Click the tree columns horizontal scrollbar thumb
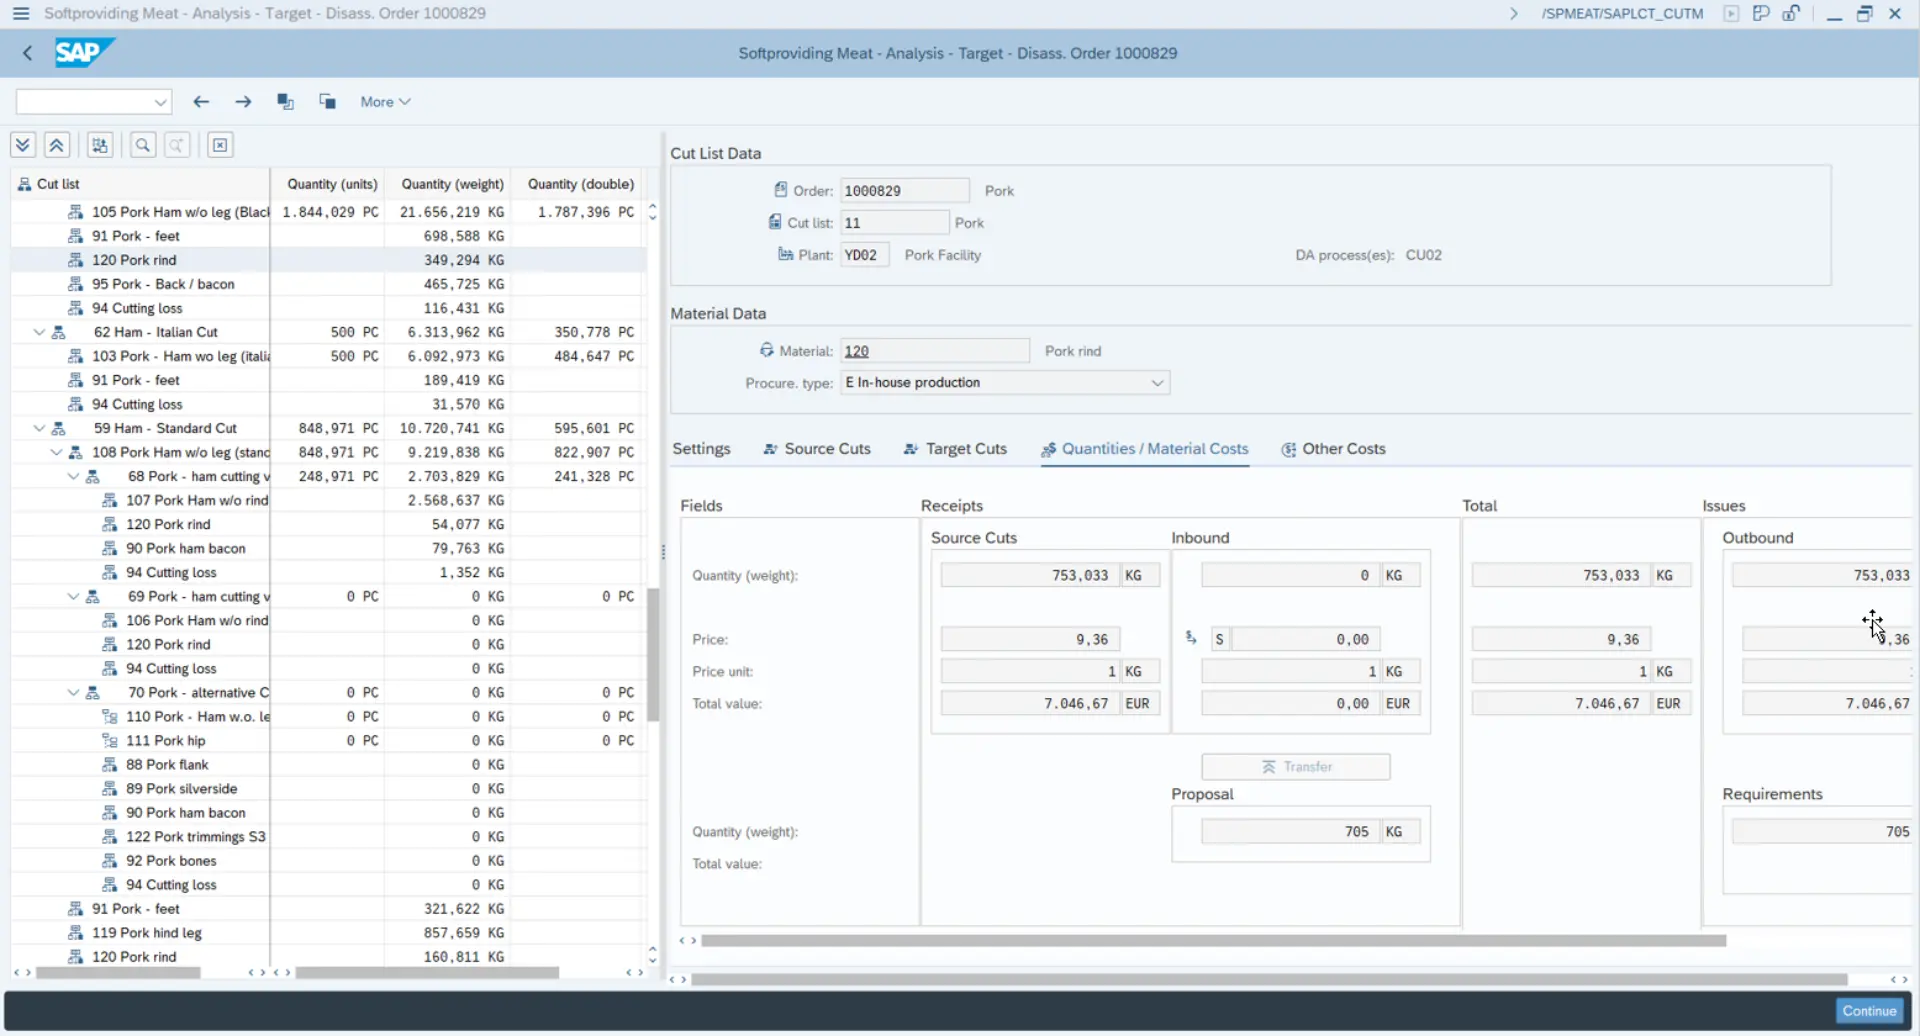 click(x=427, y=973)
